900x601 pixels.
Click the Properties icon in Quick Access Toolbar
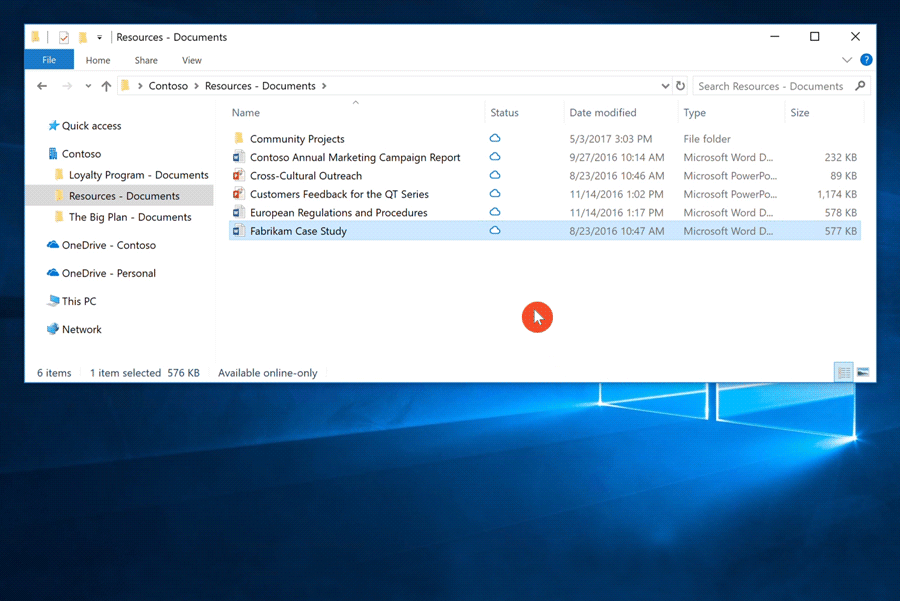pos(63,37)
